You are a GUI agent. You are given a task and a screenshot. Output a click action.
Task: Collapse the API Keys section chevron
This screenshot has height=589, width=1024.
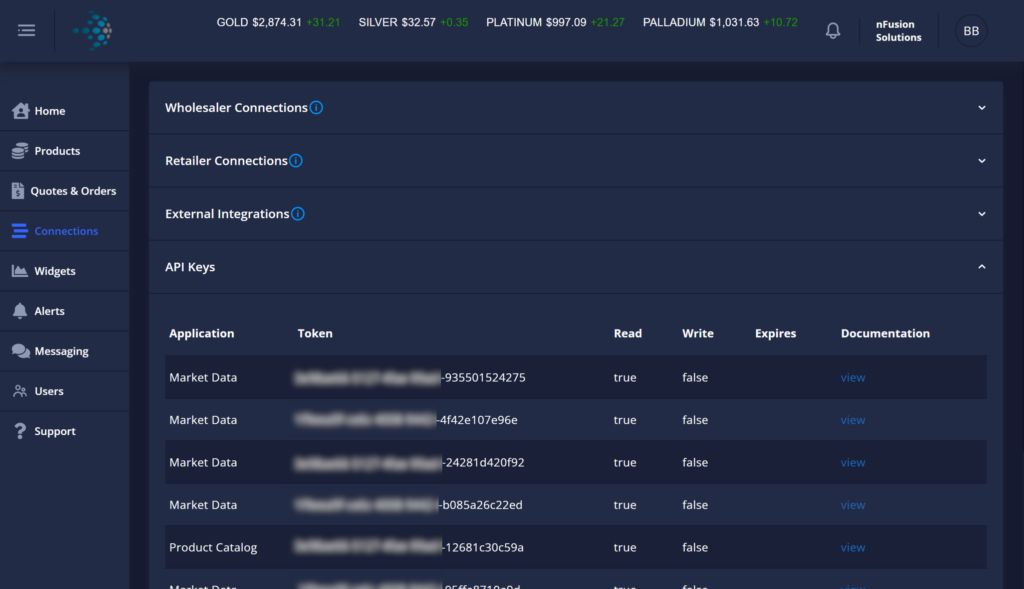(982, 266)
